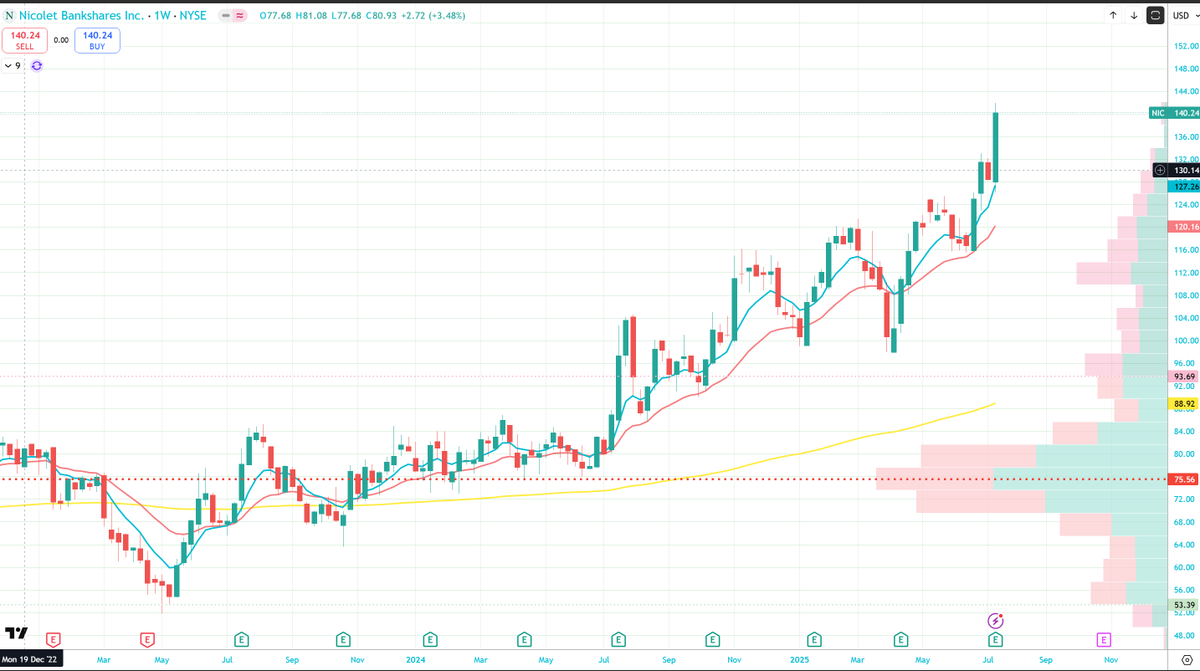Click the pink approximate-data indicator icon
1200x671 pixels.
click(x=240, y=16)
